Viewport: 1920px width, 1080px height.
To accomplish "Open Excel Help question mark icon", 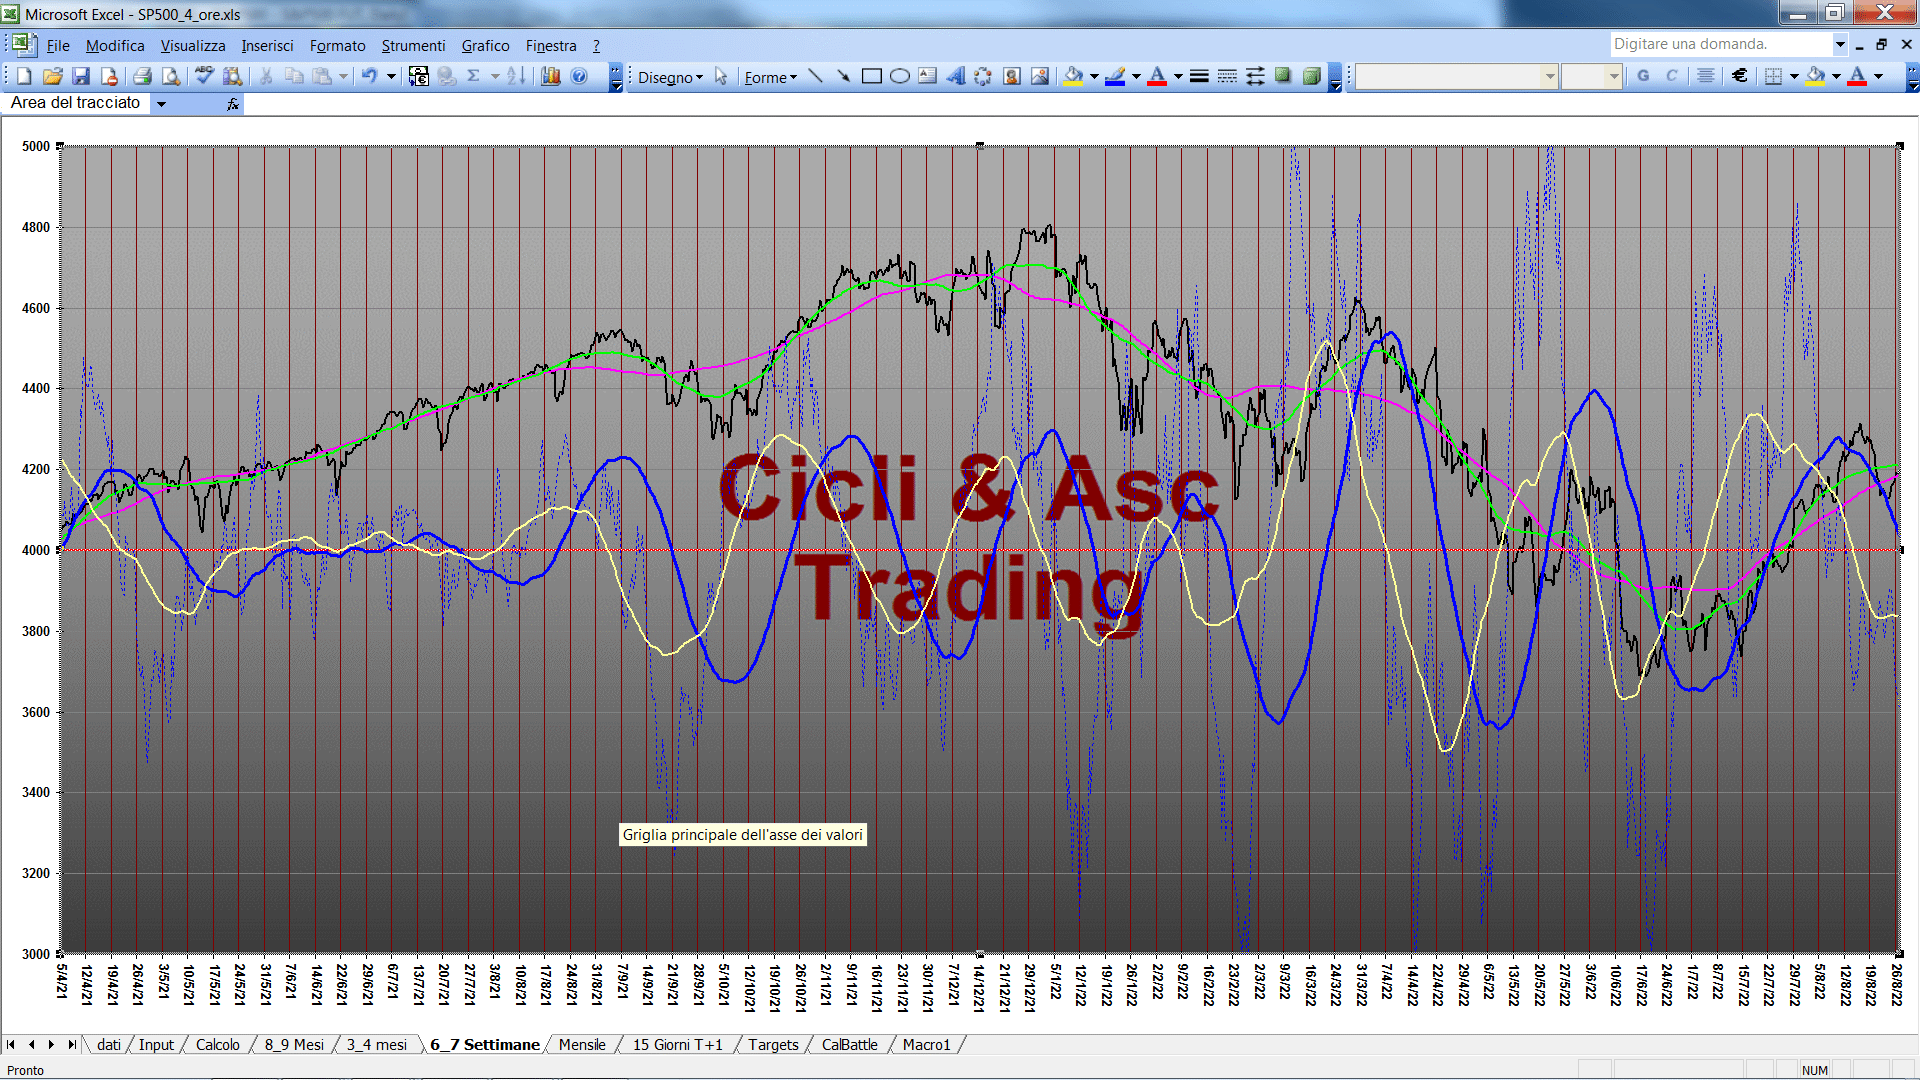I will pyautogui.click(x=579, y=76).
